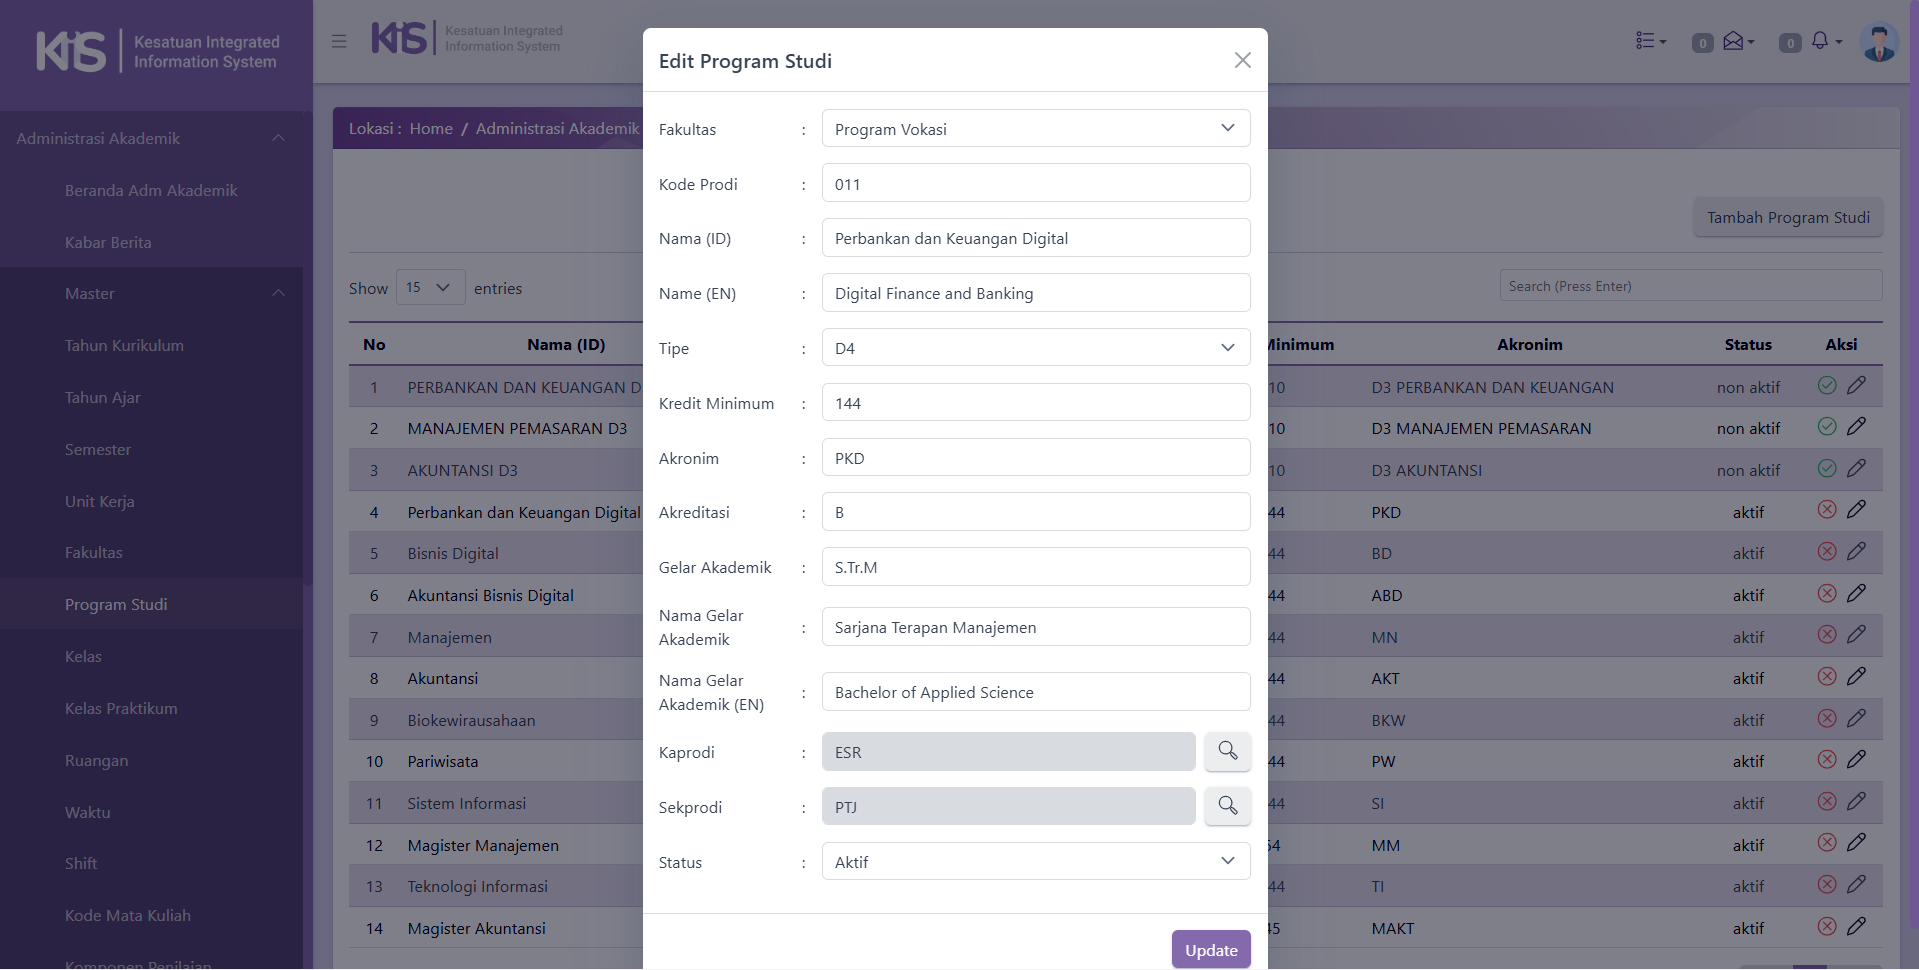The height and width of the screenshot is (970, 1919).
Task: Toggle status icon for D3 AKUNTANSI row
Action: [x=1827, y=468]
